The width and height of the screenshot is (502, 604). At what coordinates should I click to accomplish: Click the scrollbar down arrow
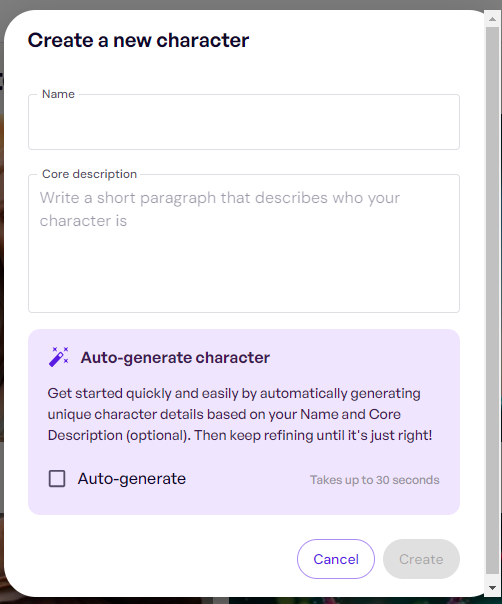point(492,588)
